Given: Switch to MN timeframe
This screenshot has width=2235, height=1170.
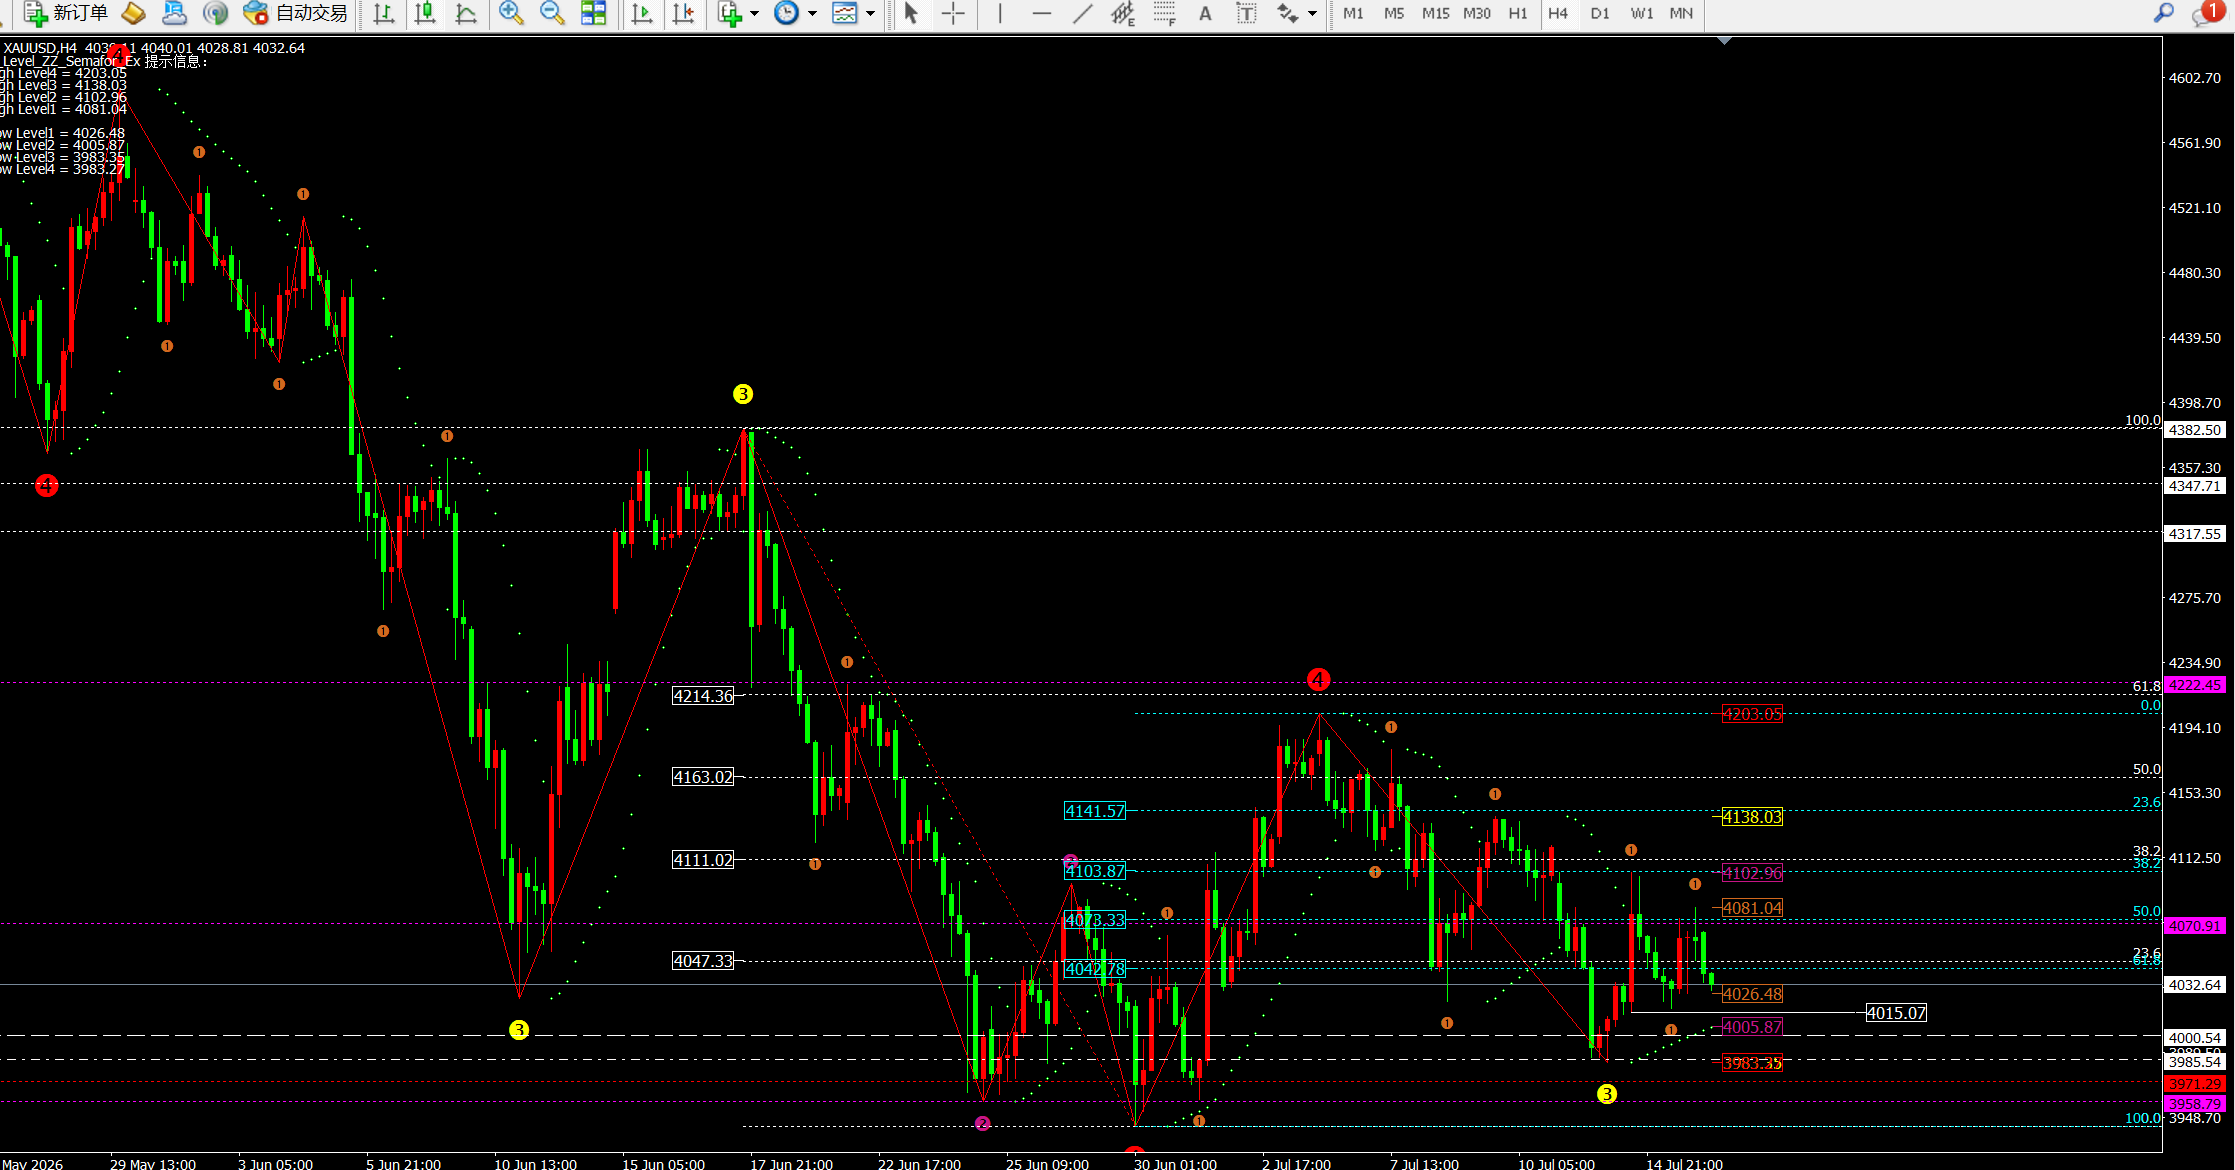Looking at the screenshot, I should coord(1682,13).
